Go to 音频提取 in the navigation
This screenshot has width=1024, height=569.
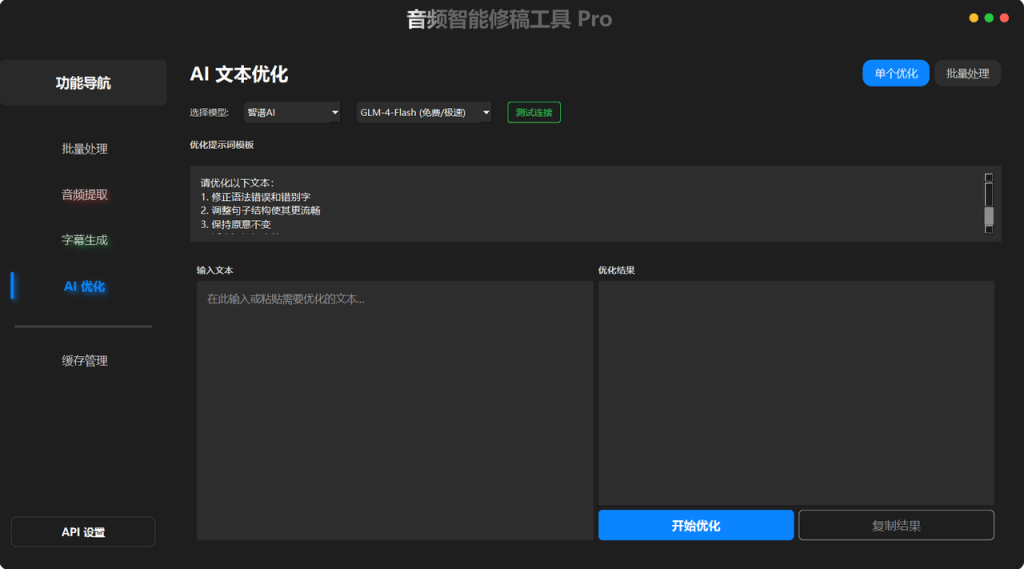click(84, 195)
